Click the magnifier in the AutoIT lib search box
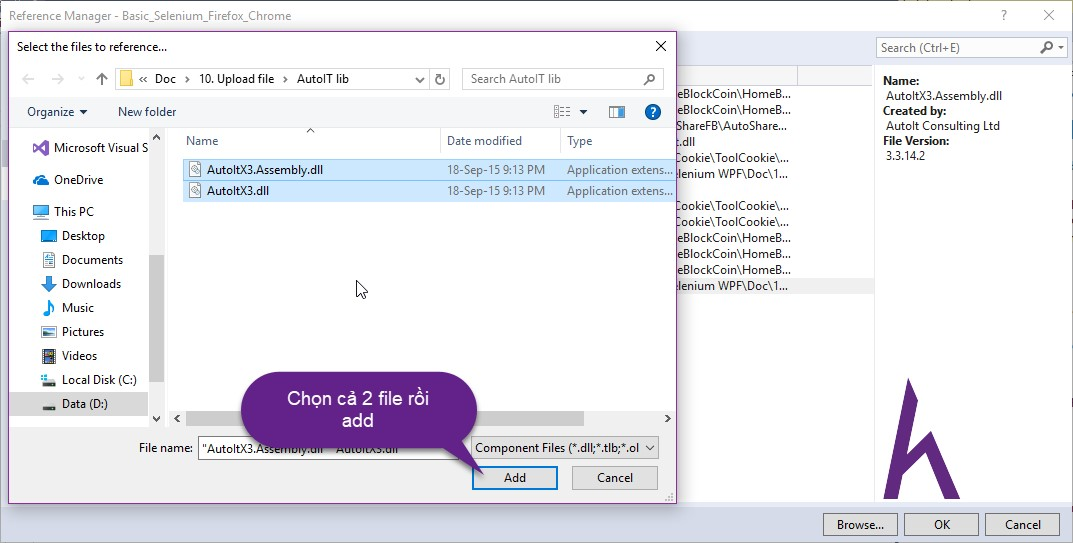The width and height of the screenshot is (1073, 543). click(649, 79)
